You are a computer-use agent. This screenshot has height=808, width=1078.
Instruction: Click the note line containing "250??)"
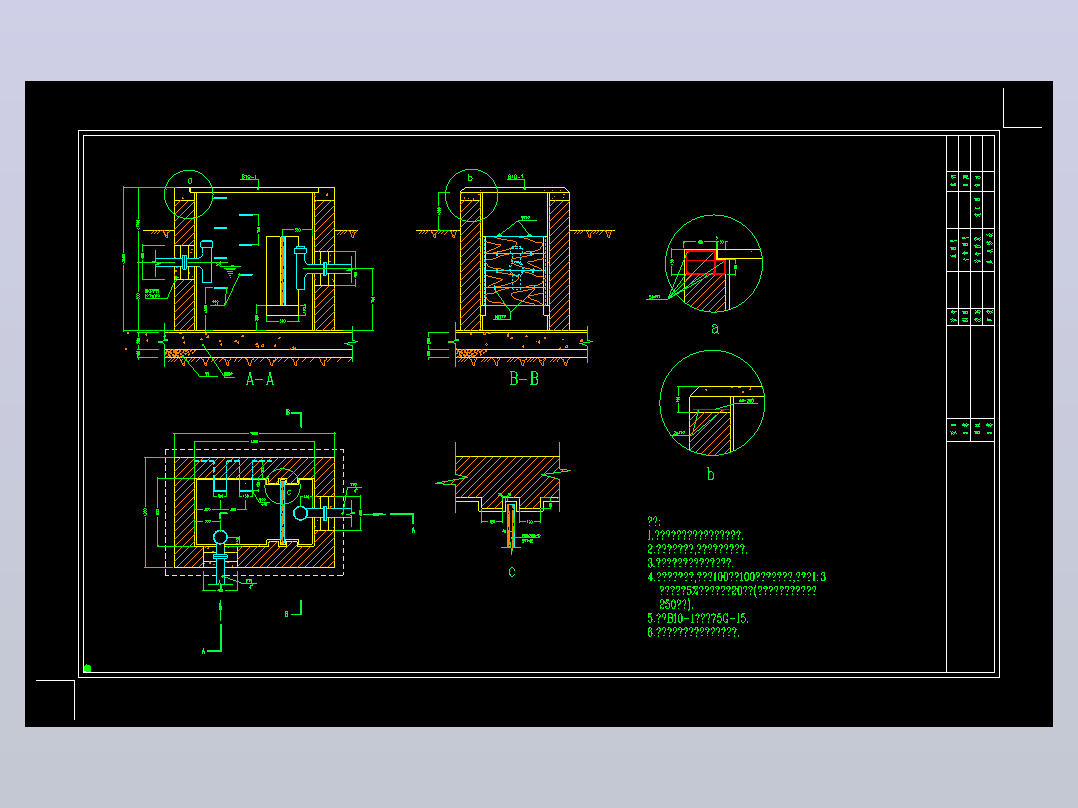(676, 604)
